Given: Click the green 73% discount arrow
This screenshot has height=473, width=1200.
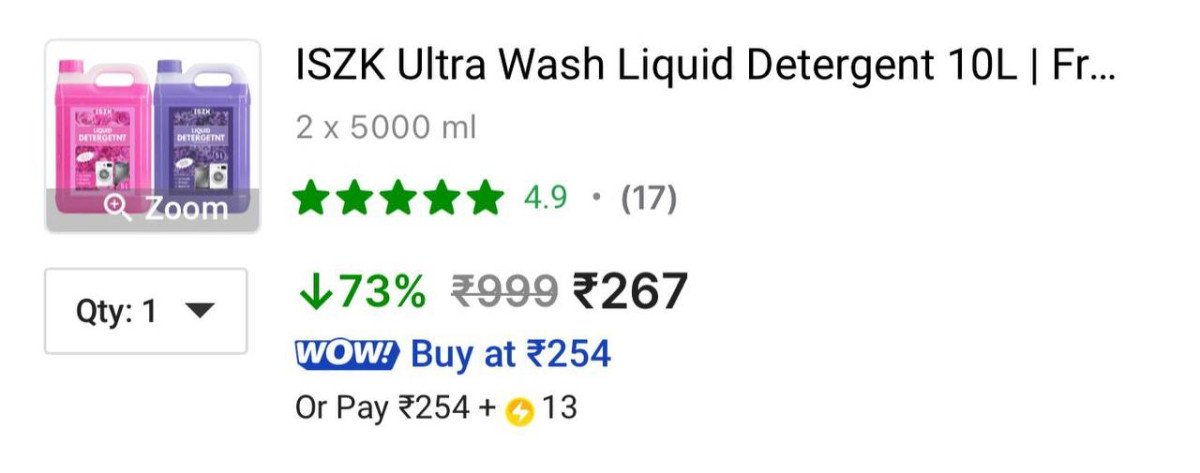Looking at the screenshot, I should [315, 291].
